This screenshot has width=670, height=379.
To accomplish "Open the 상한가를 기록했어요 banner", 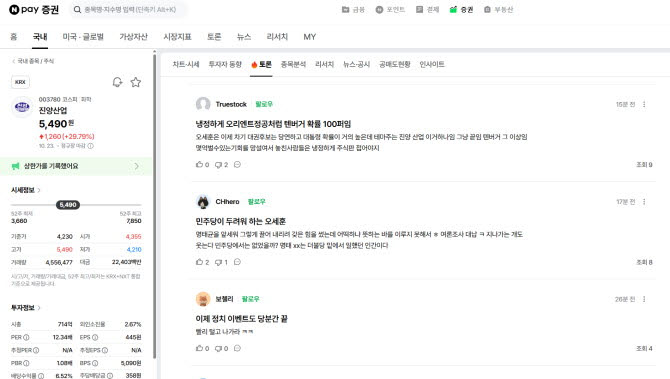I will pyautogui.click(x=76, y=166).
